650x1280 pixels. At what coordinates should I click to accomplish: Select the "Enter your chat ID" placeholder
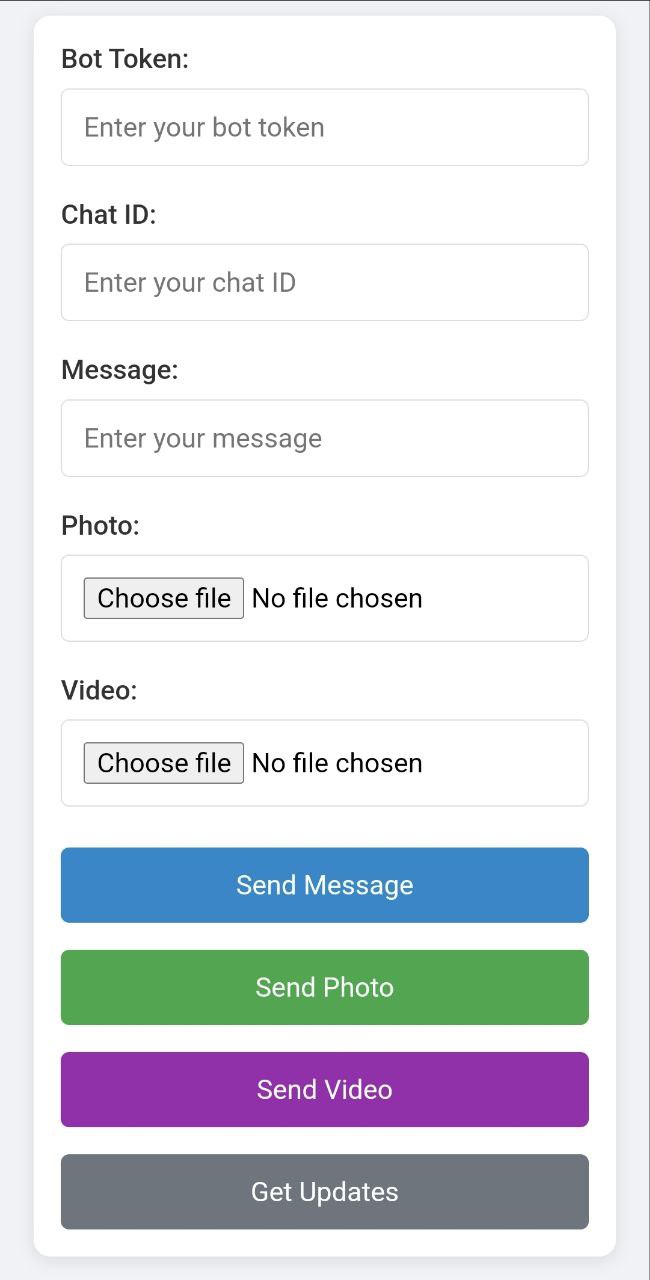click(x=190, y=282)
